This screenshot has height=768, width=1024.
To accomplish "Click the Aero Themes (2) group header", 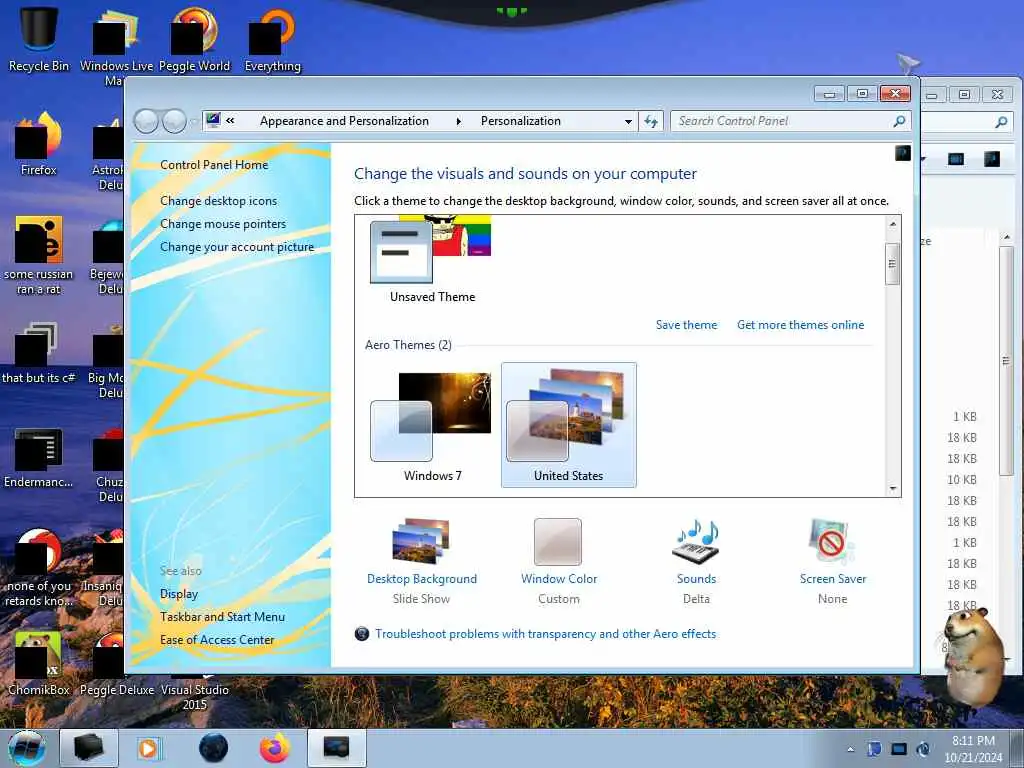I will (408, 345).
